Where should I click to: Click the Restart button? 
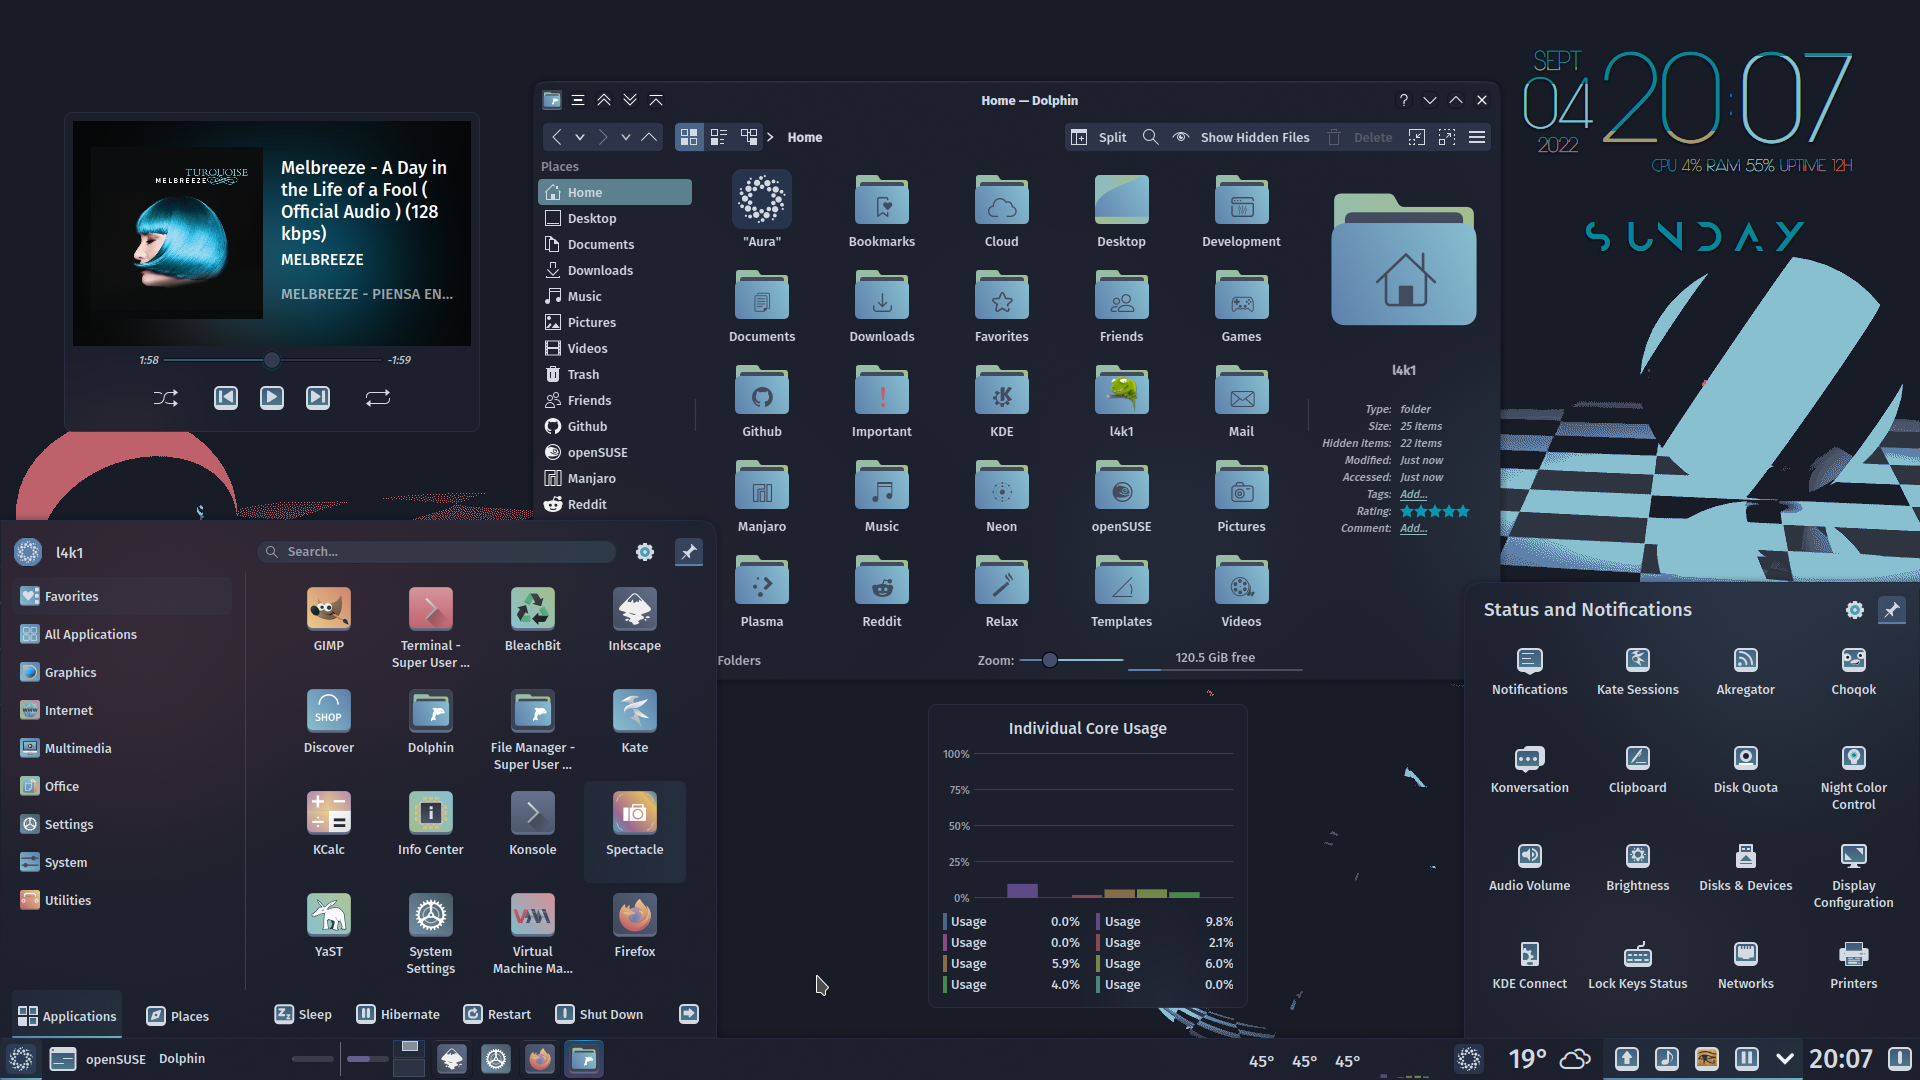click(x=498, y=1014)
